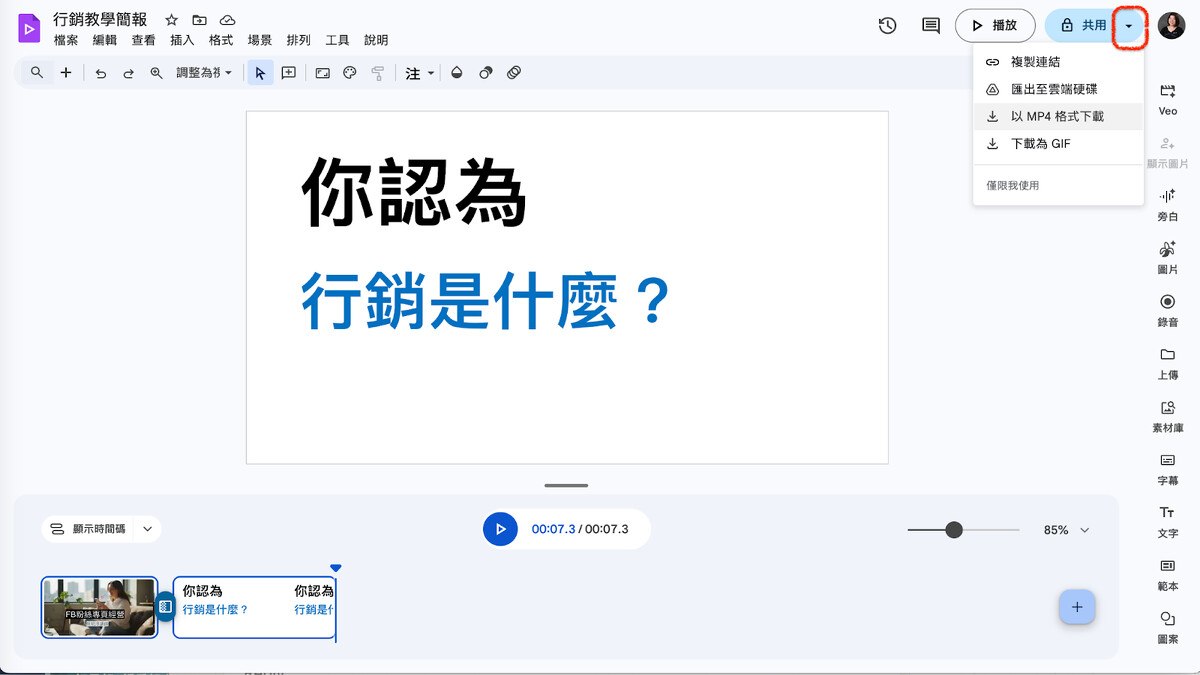Open the 字幕 captions panel
Viewport: 1200px width, 675px height.
click(1167, 467)
